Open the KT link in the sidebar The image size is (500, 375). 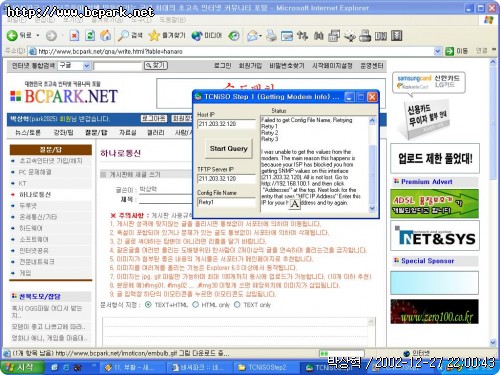point(23,183)
